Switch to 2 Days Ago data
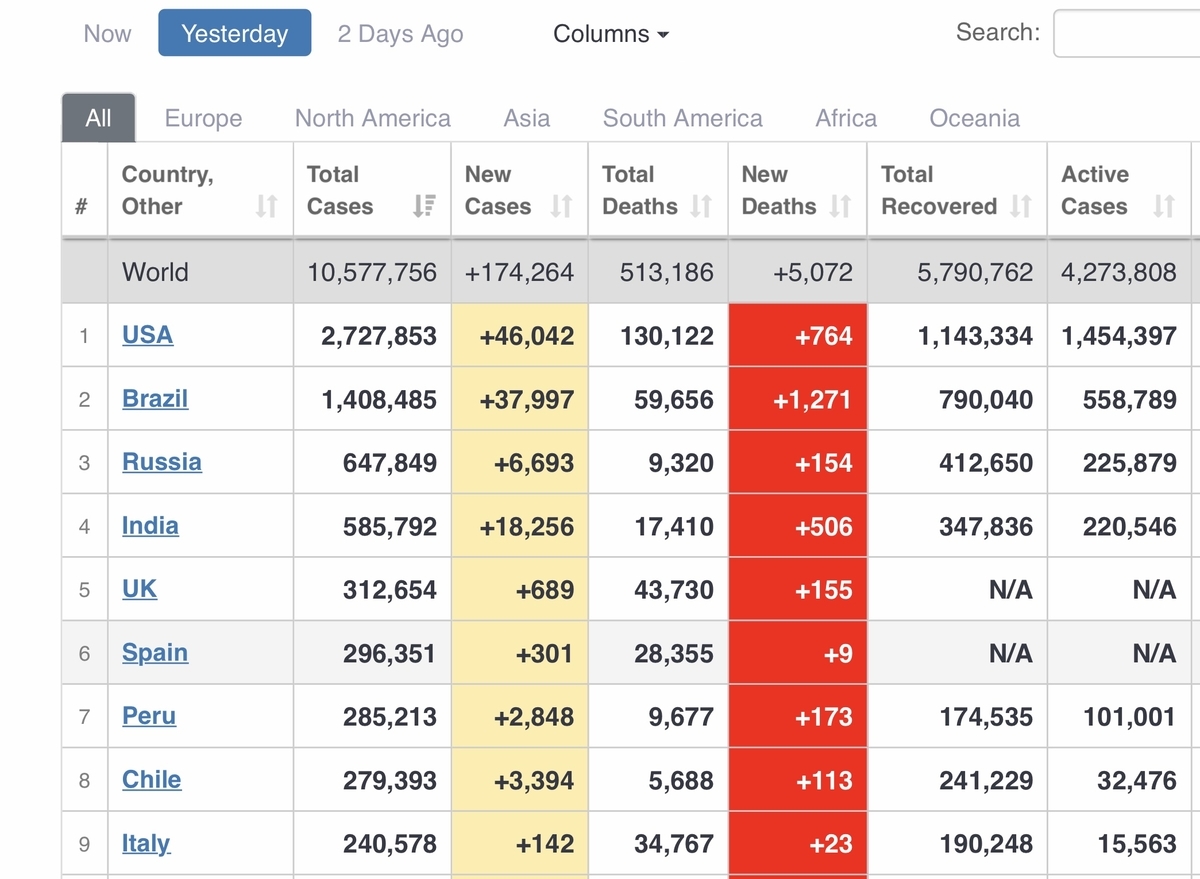1200x879 pixels. coord(400,34)
